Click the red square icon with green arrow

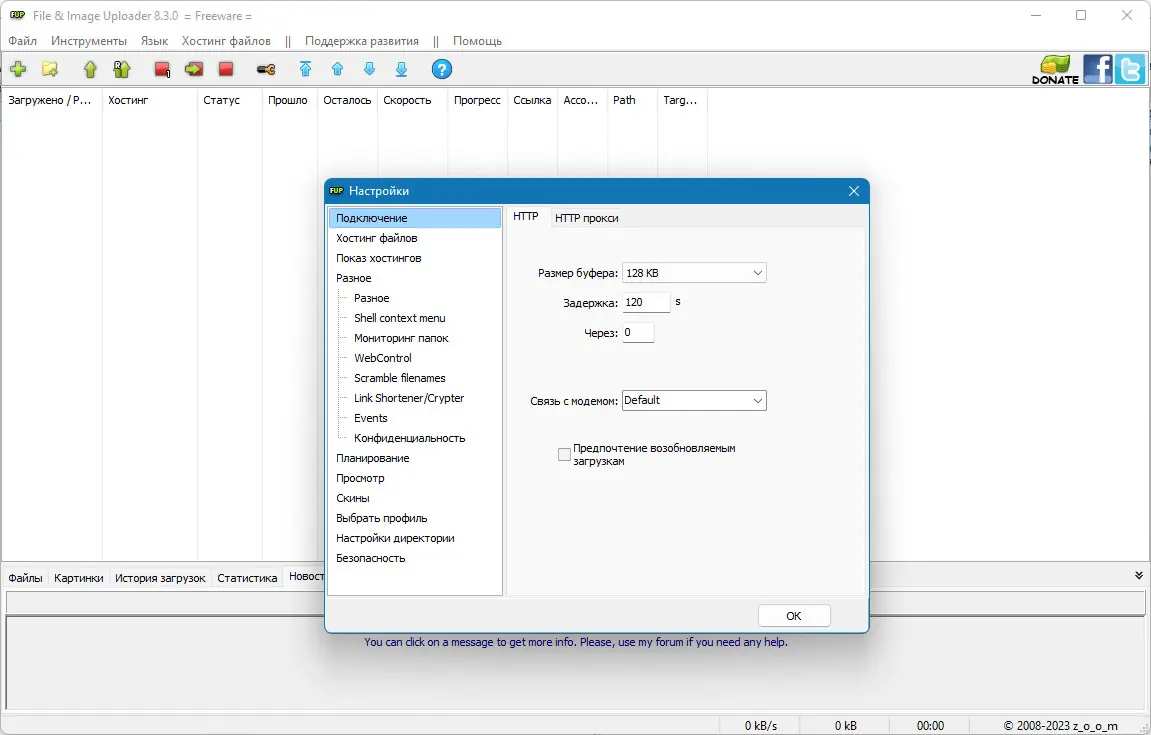pos(194,69)
